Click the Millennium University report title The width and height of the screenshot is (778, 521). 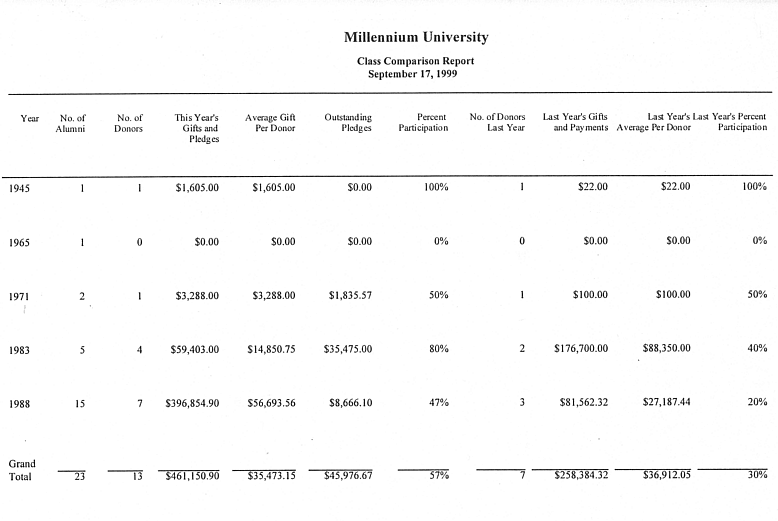click(416, 37)
